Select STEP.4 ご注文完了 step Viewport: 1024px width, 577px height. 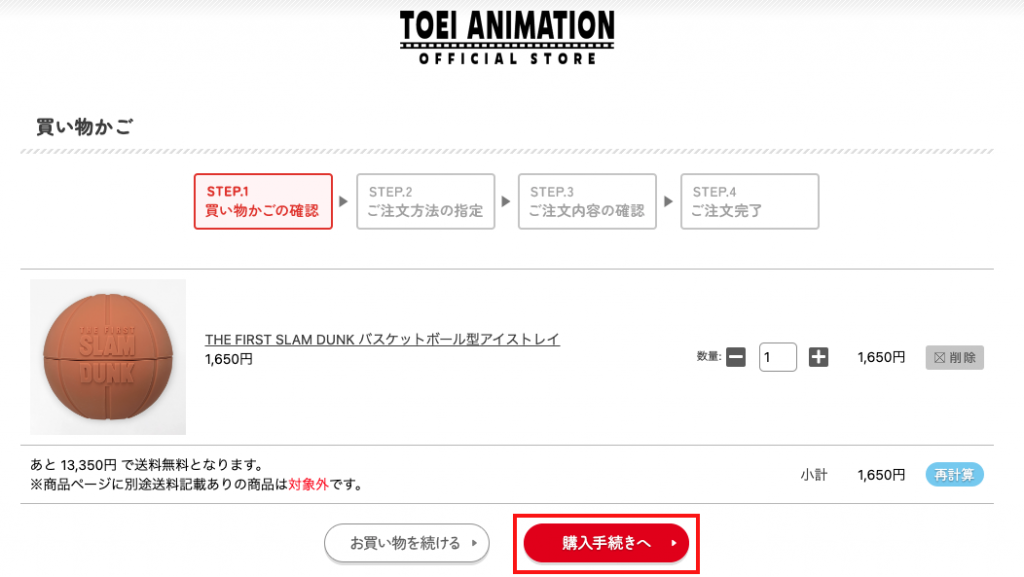click(749, 201)
